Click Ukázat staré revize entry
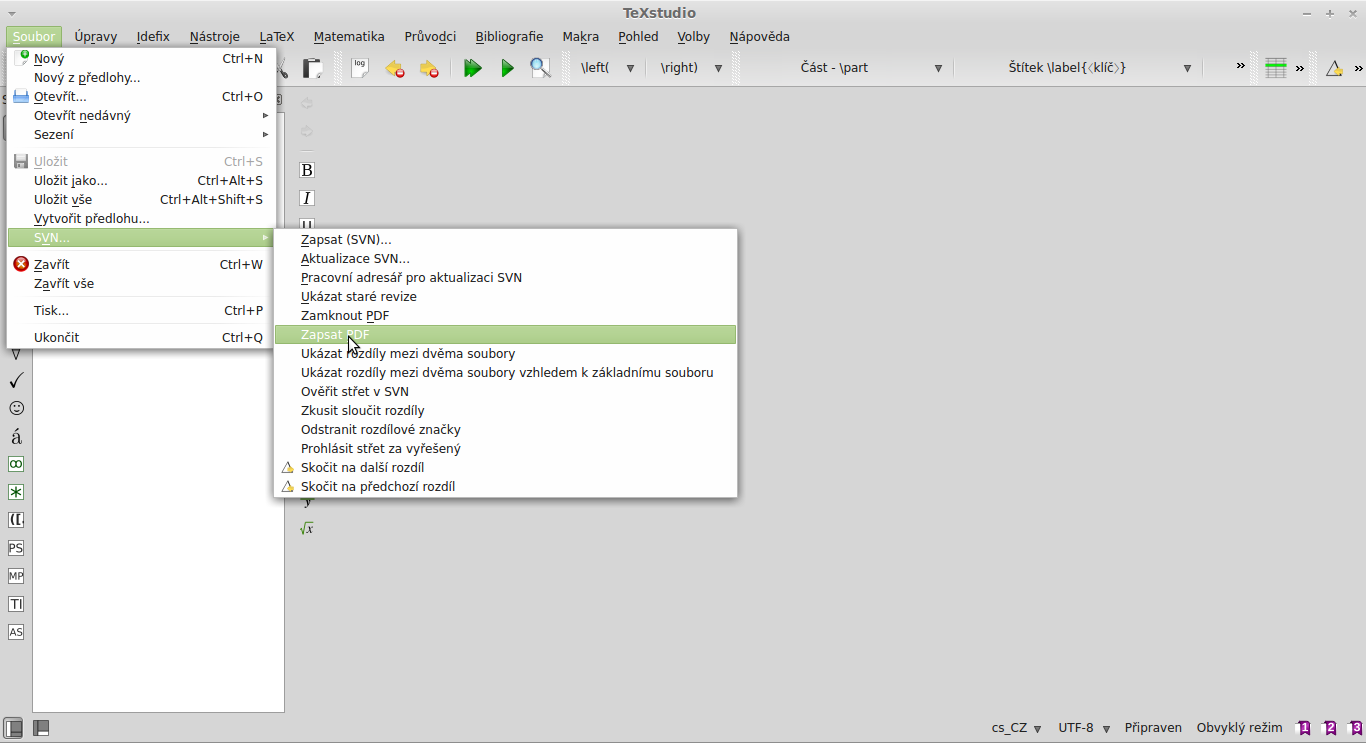This screenshot has height=743, width=1366. pyautogui.click(x=506, y=297)
